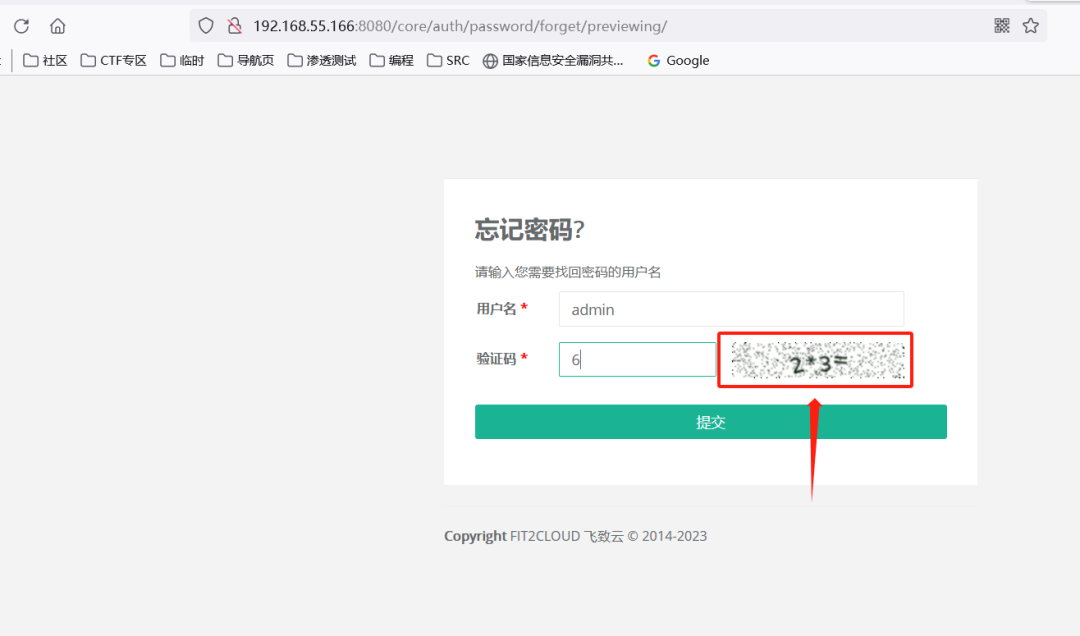Expand the CTF专区 bookmark folder
Screen dimensions: 1080x636
(x=113, y=60)
